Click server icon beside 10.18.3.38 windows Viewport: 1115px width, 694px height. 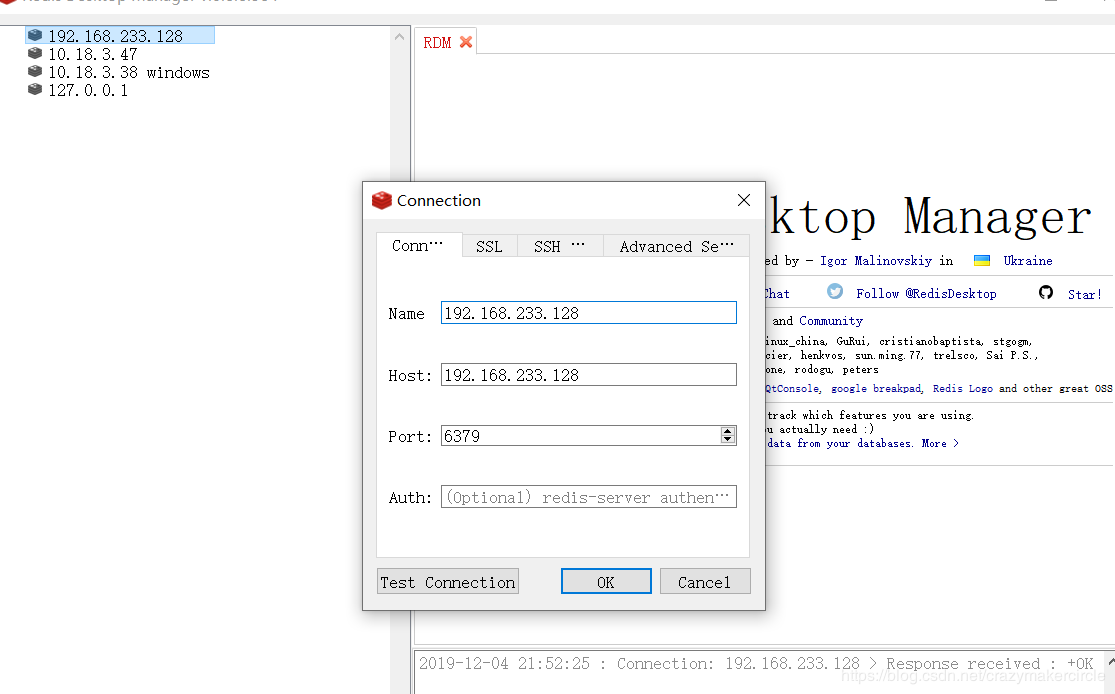[x=35, y=71]
